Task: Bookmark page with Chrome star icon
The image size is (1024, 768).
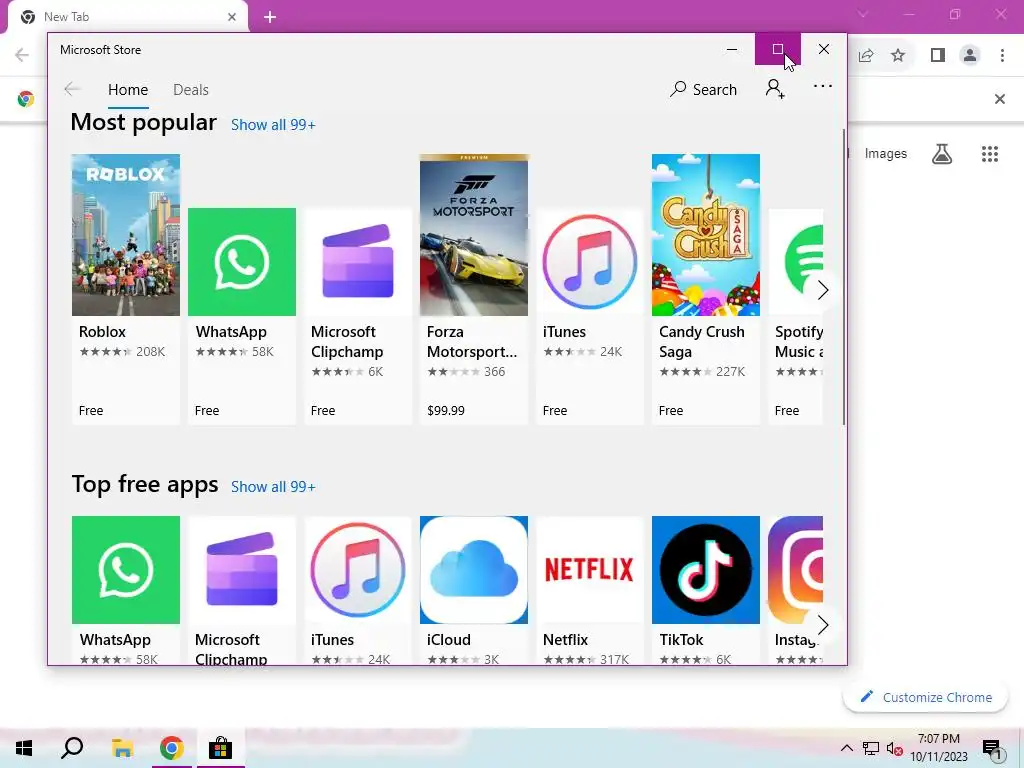Action: tap(898, 56)
